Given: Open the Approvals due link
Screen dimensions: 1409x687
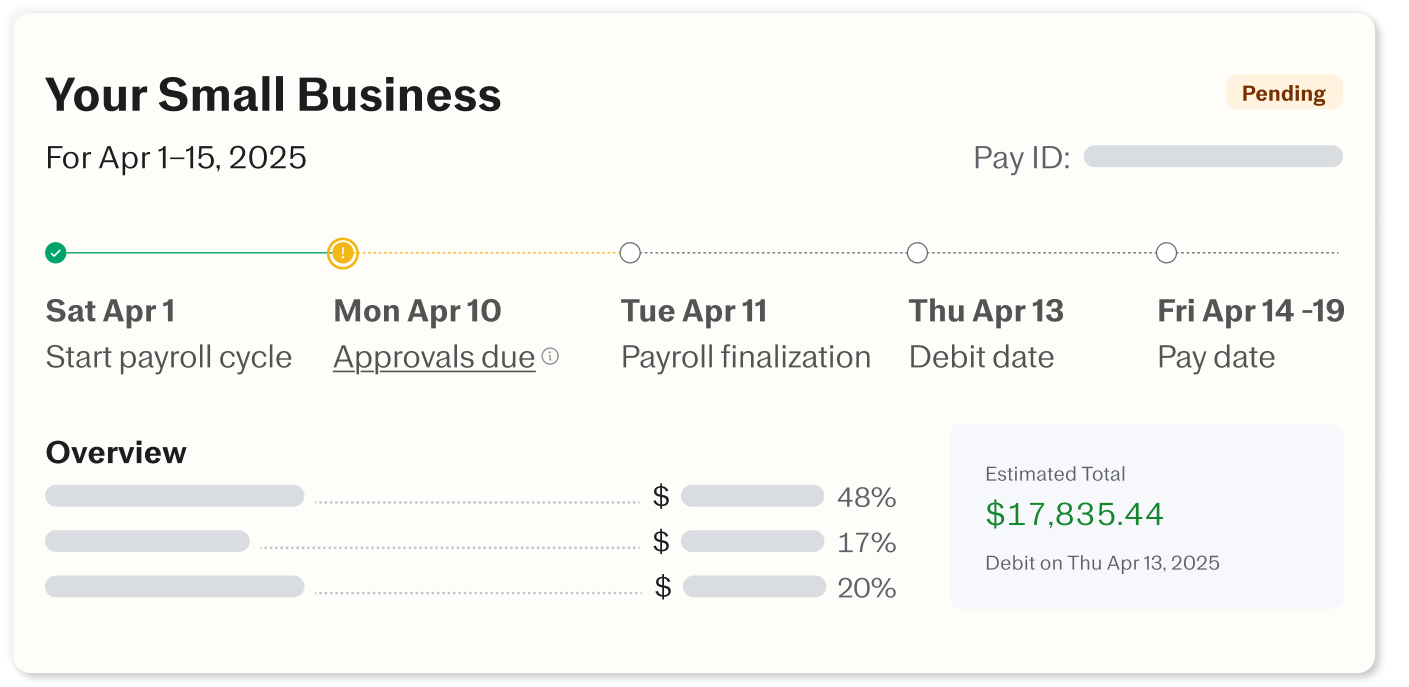Looking at the screenshot, I should (x=434, y=357).
